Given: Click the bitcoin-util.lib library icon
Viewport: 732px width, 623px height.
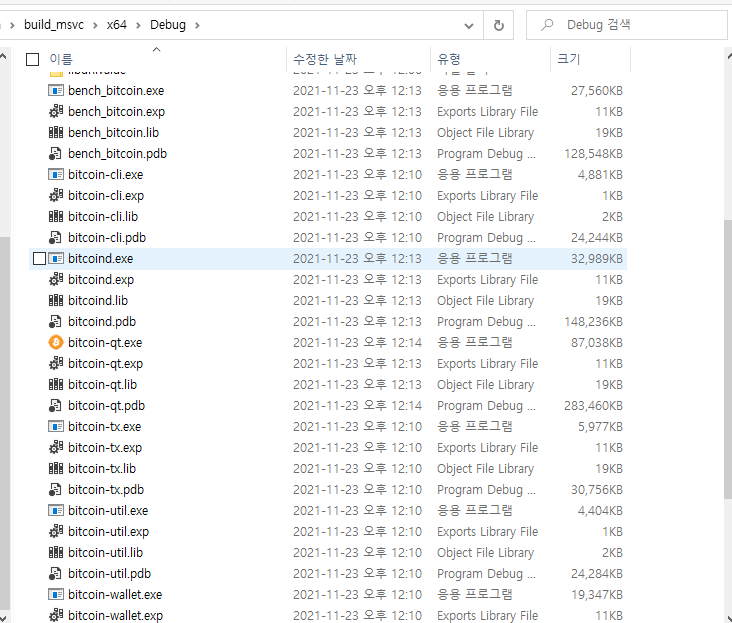Looking at the screenshot, I should 56,552.
